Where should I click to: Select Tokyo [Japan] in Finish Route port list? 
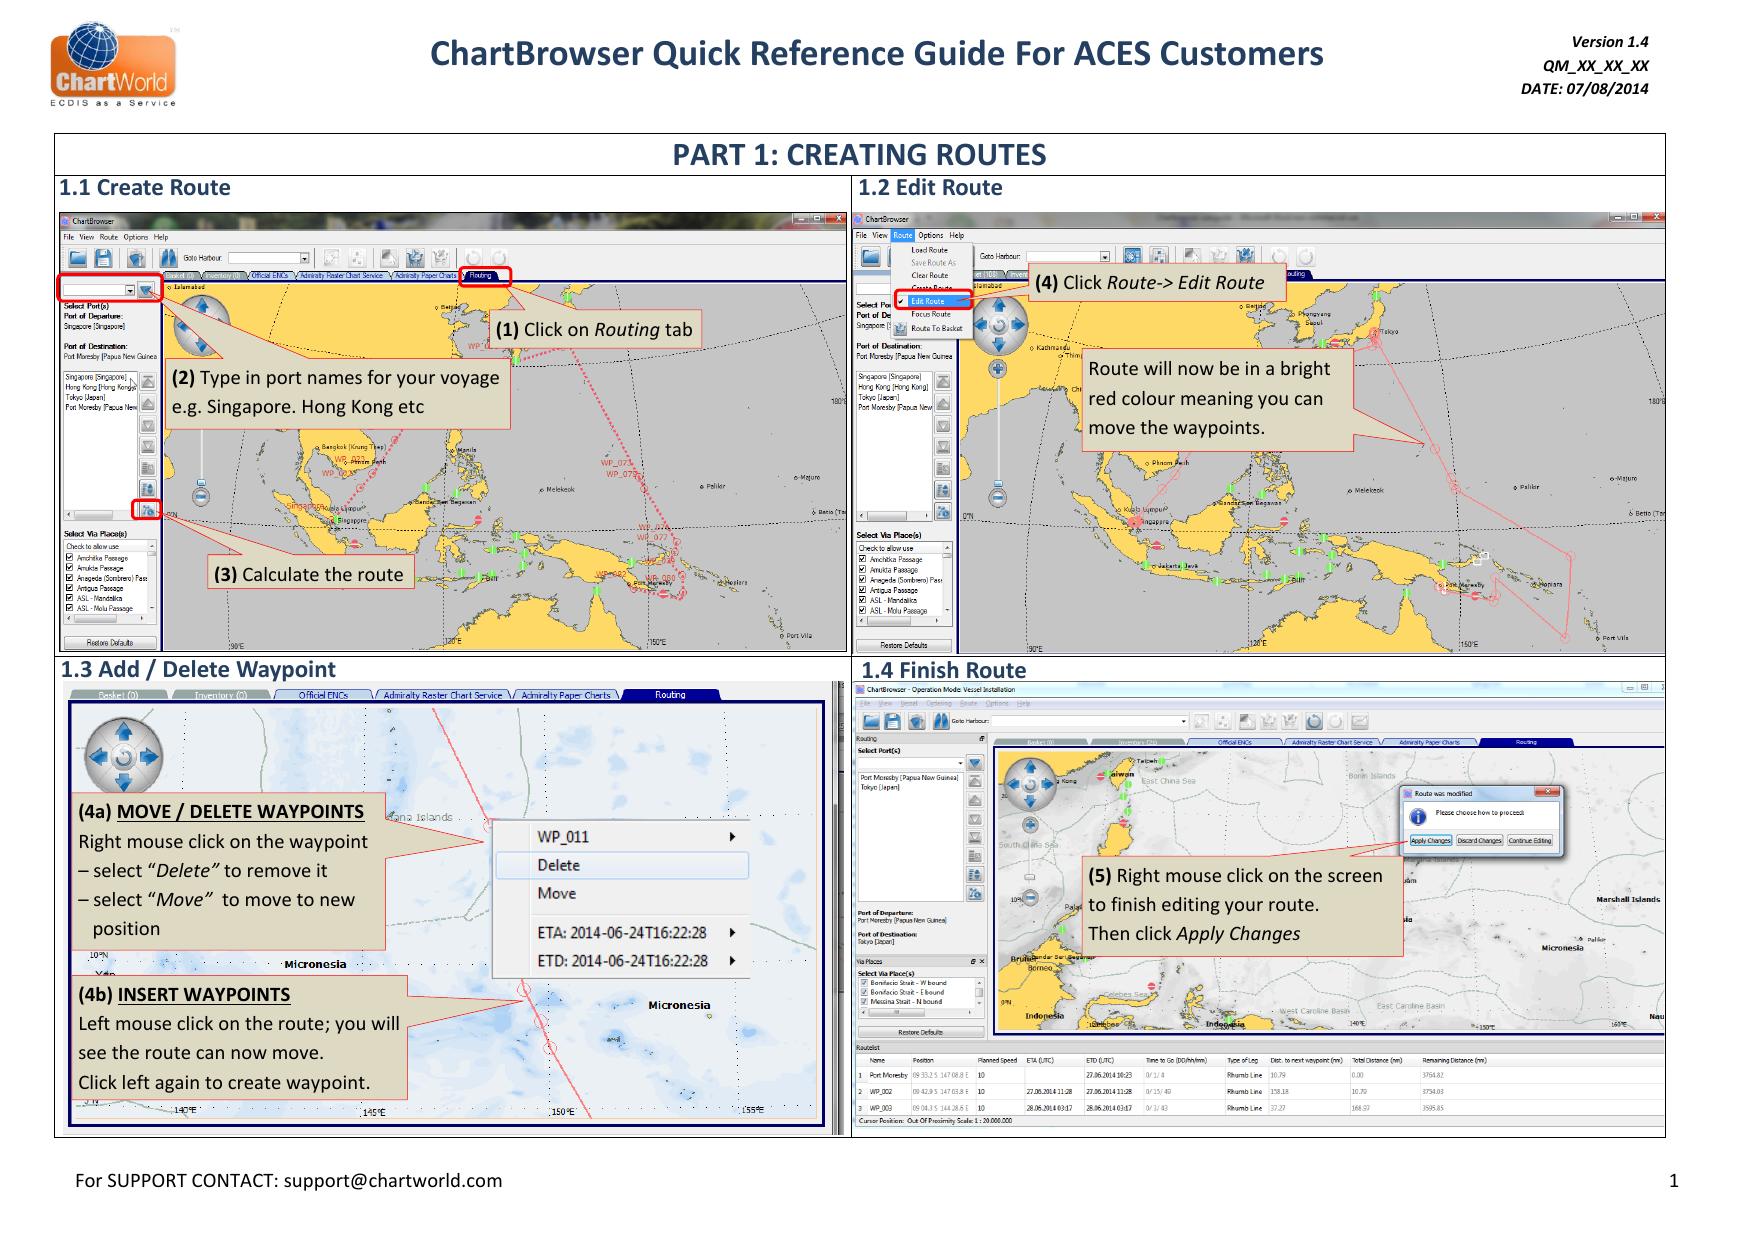coord(881,787)
